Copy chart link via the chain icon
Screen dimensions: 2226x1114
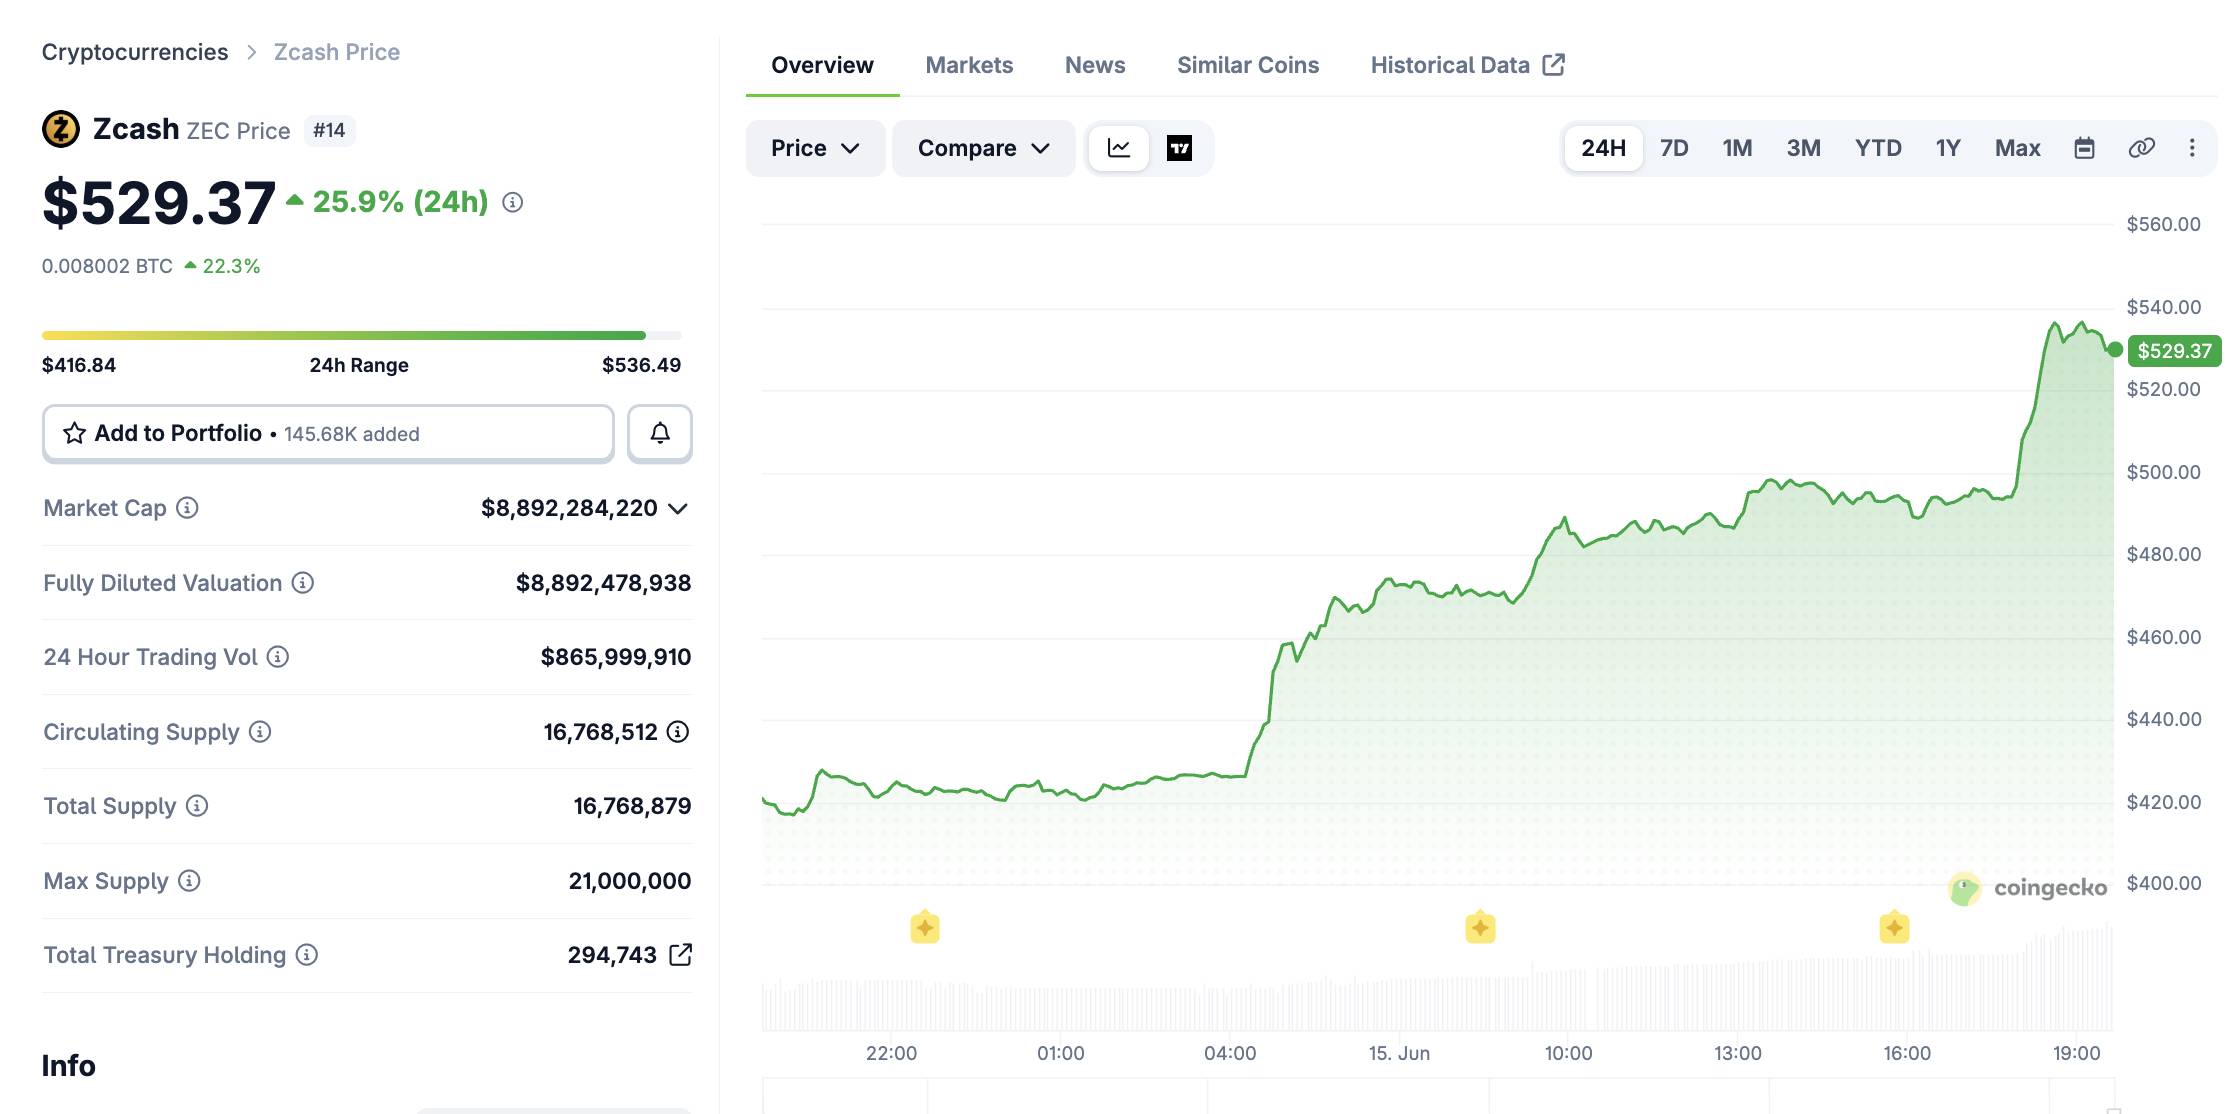(x=2141, y=148)
